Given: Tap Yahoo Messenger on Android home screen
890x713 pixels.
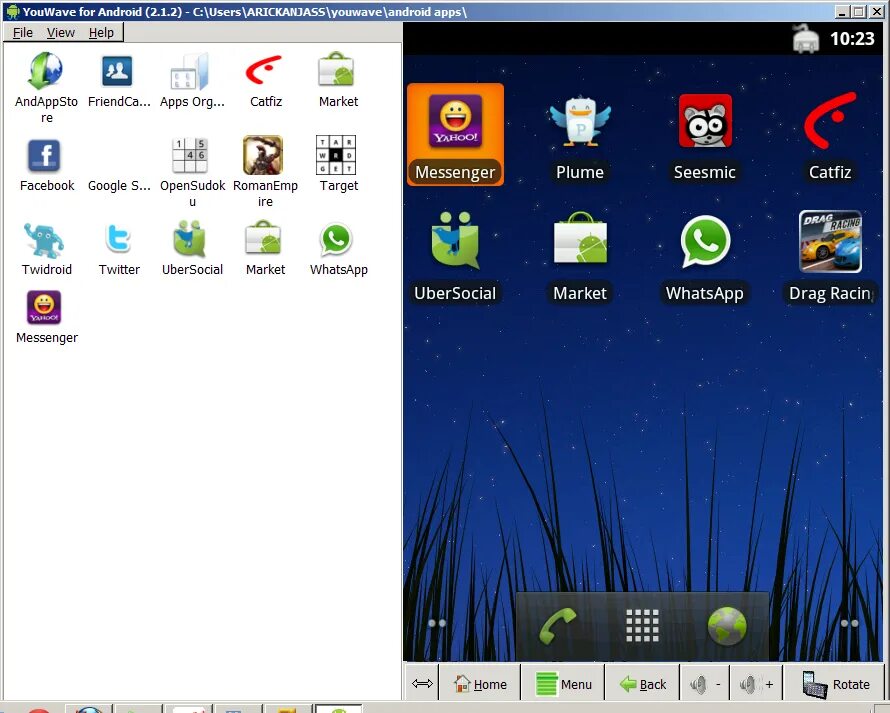Looking at the screenshot, I should pyautogui.click(x=455, y=135).
